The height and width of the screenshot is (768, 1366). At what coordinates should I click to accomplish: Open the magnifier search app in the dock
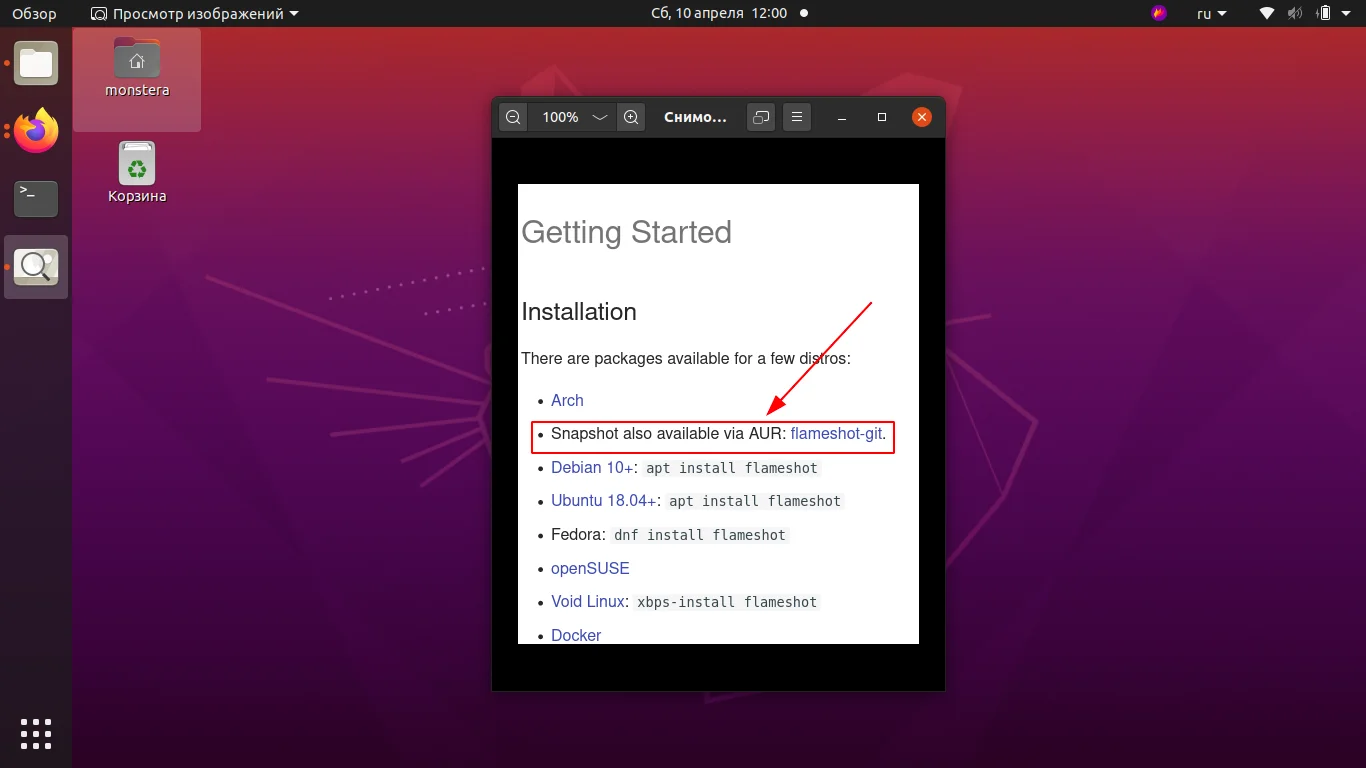point(35,266)
